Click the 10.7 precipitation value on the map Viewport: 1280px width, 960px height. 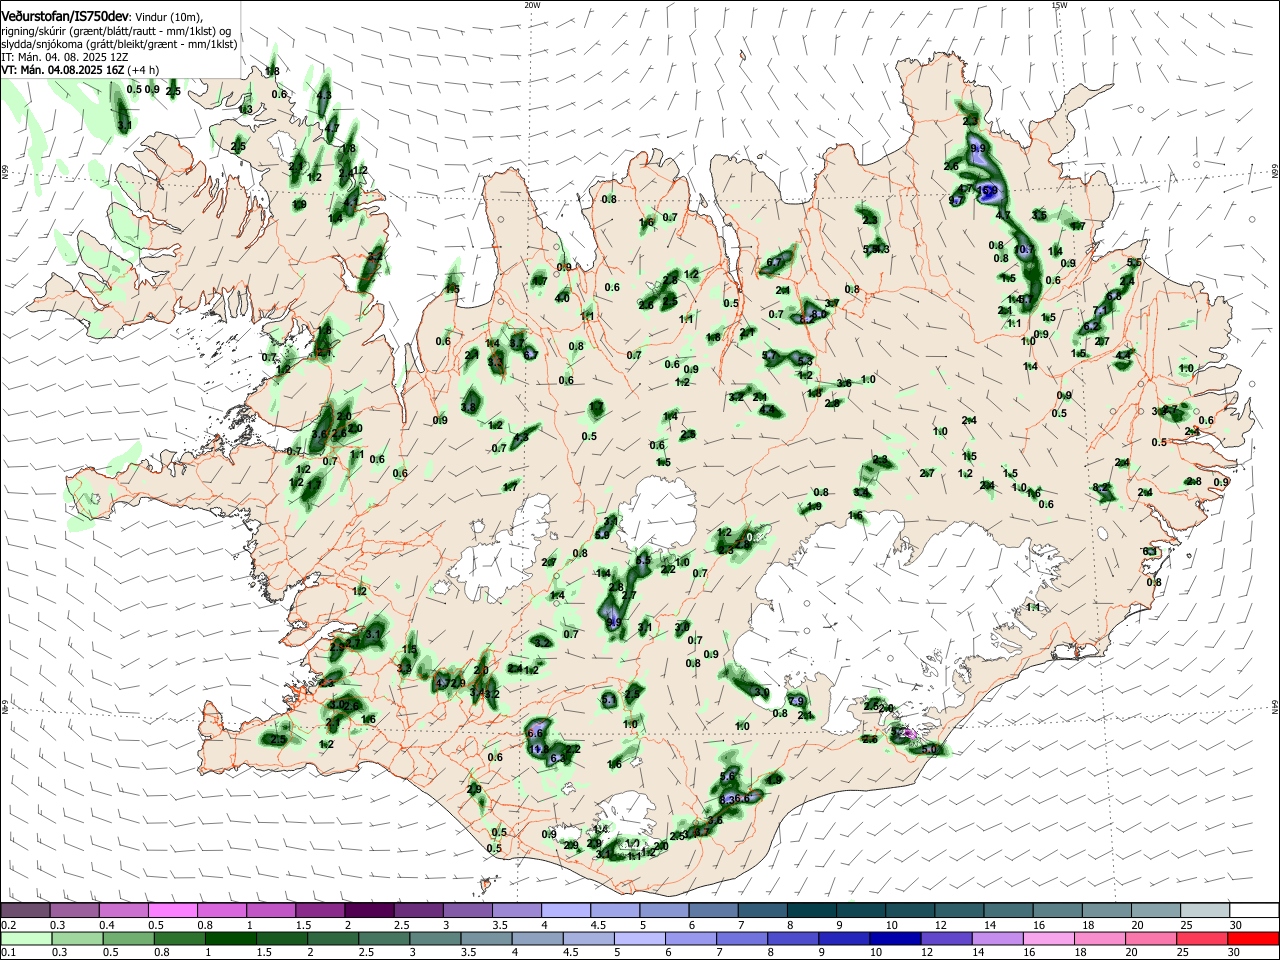point(1024,249)
